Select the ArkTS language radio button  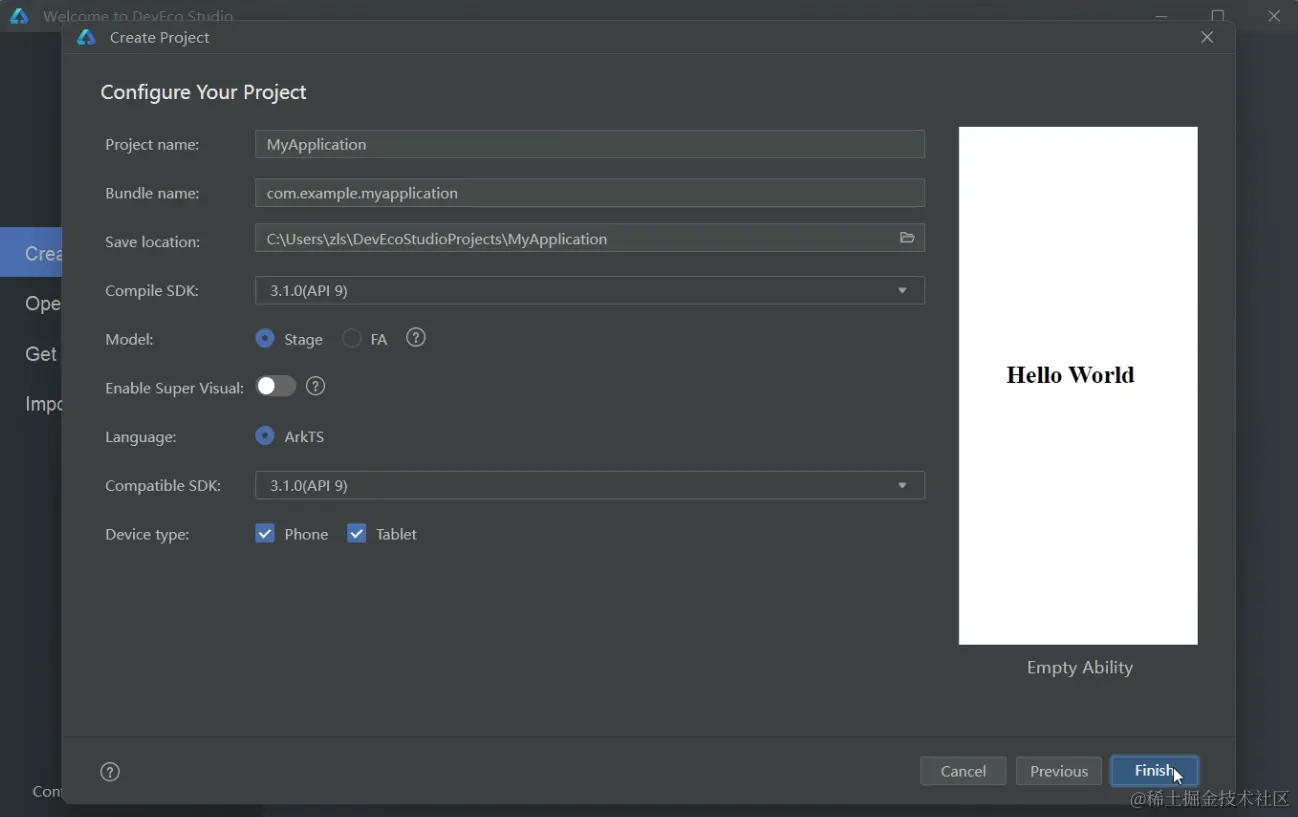(265, 436)
